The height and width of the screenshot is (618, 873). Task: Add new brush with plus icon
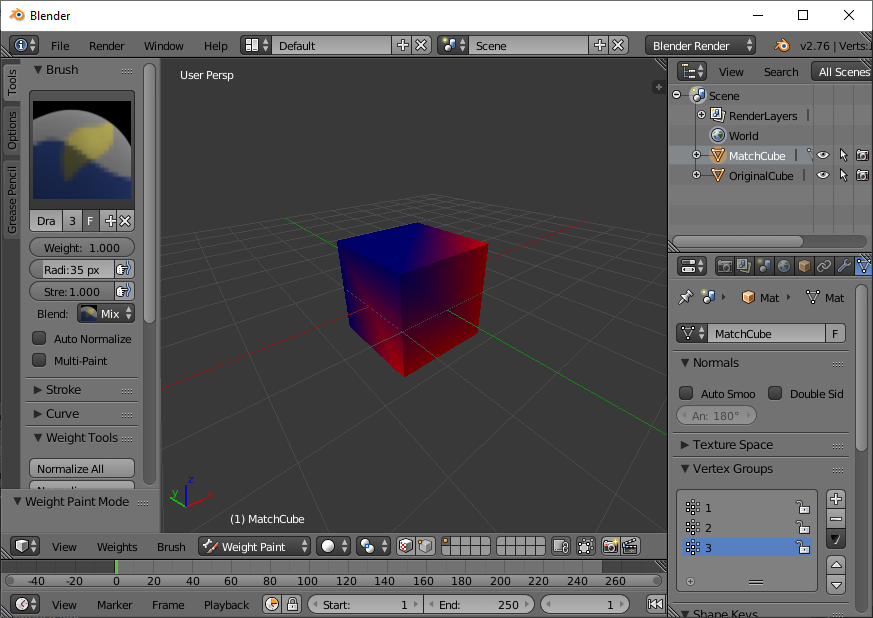click(x=110, y=221)
